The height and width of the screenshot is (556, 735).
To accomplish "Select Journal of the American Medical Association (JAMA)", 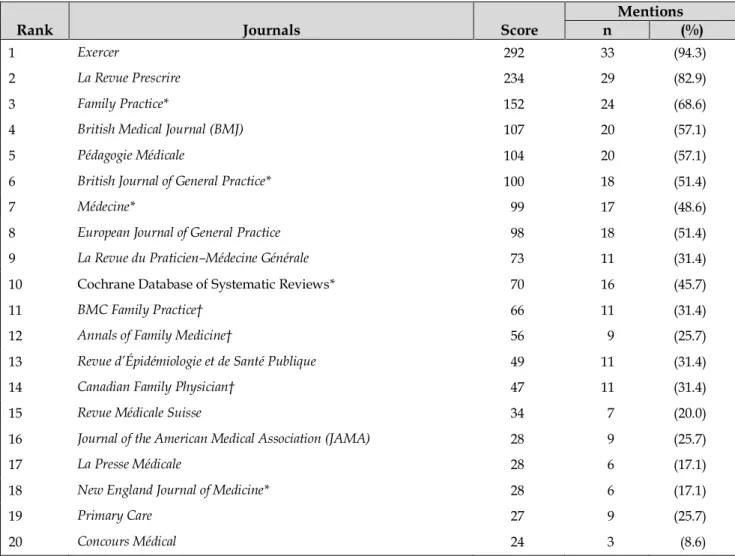I will [224, 438].
